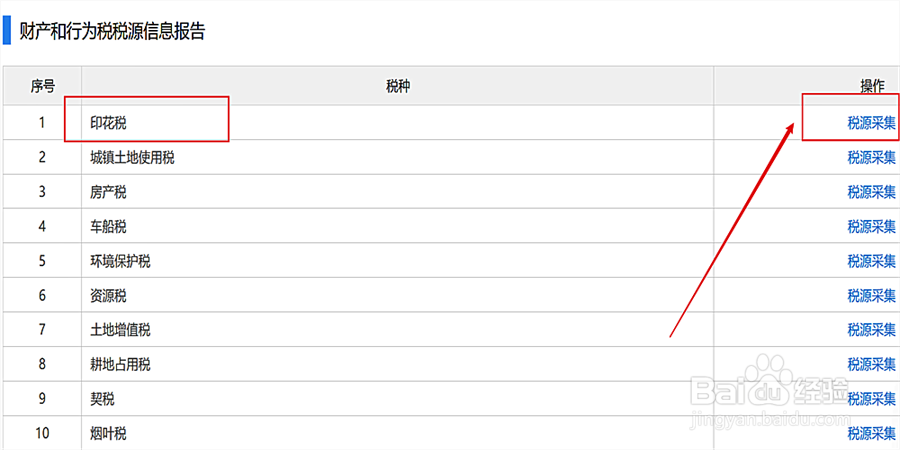Select the 城镇土地使用税 tax name cell
900x450 pixels.
coord(397,157)
